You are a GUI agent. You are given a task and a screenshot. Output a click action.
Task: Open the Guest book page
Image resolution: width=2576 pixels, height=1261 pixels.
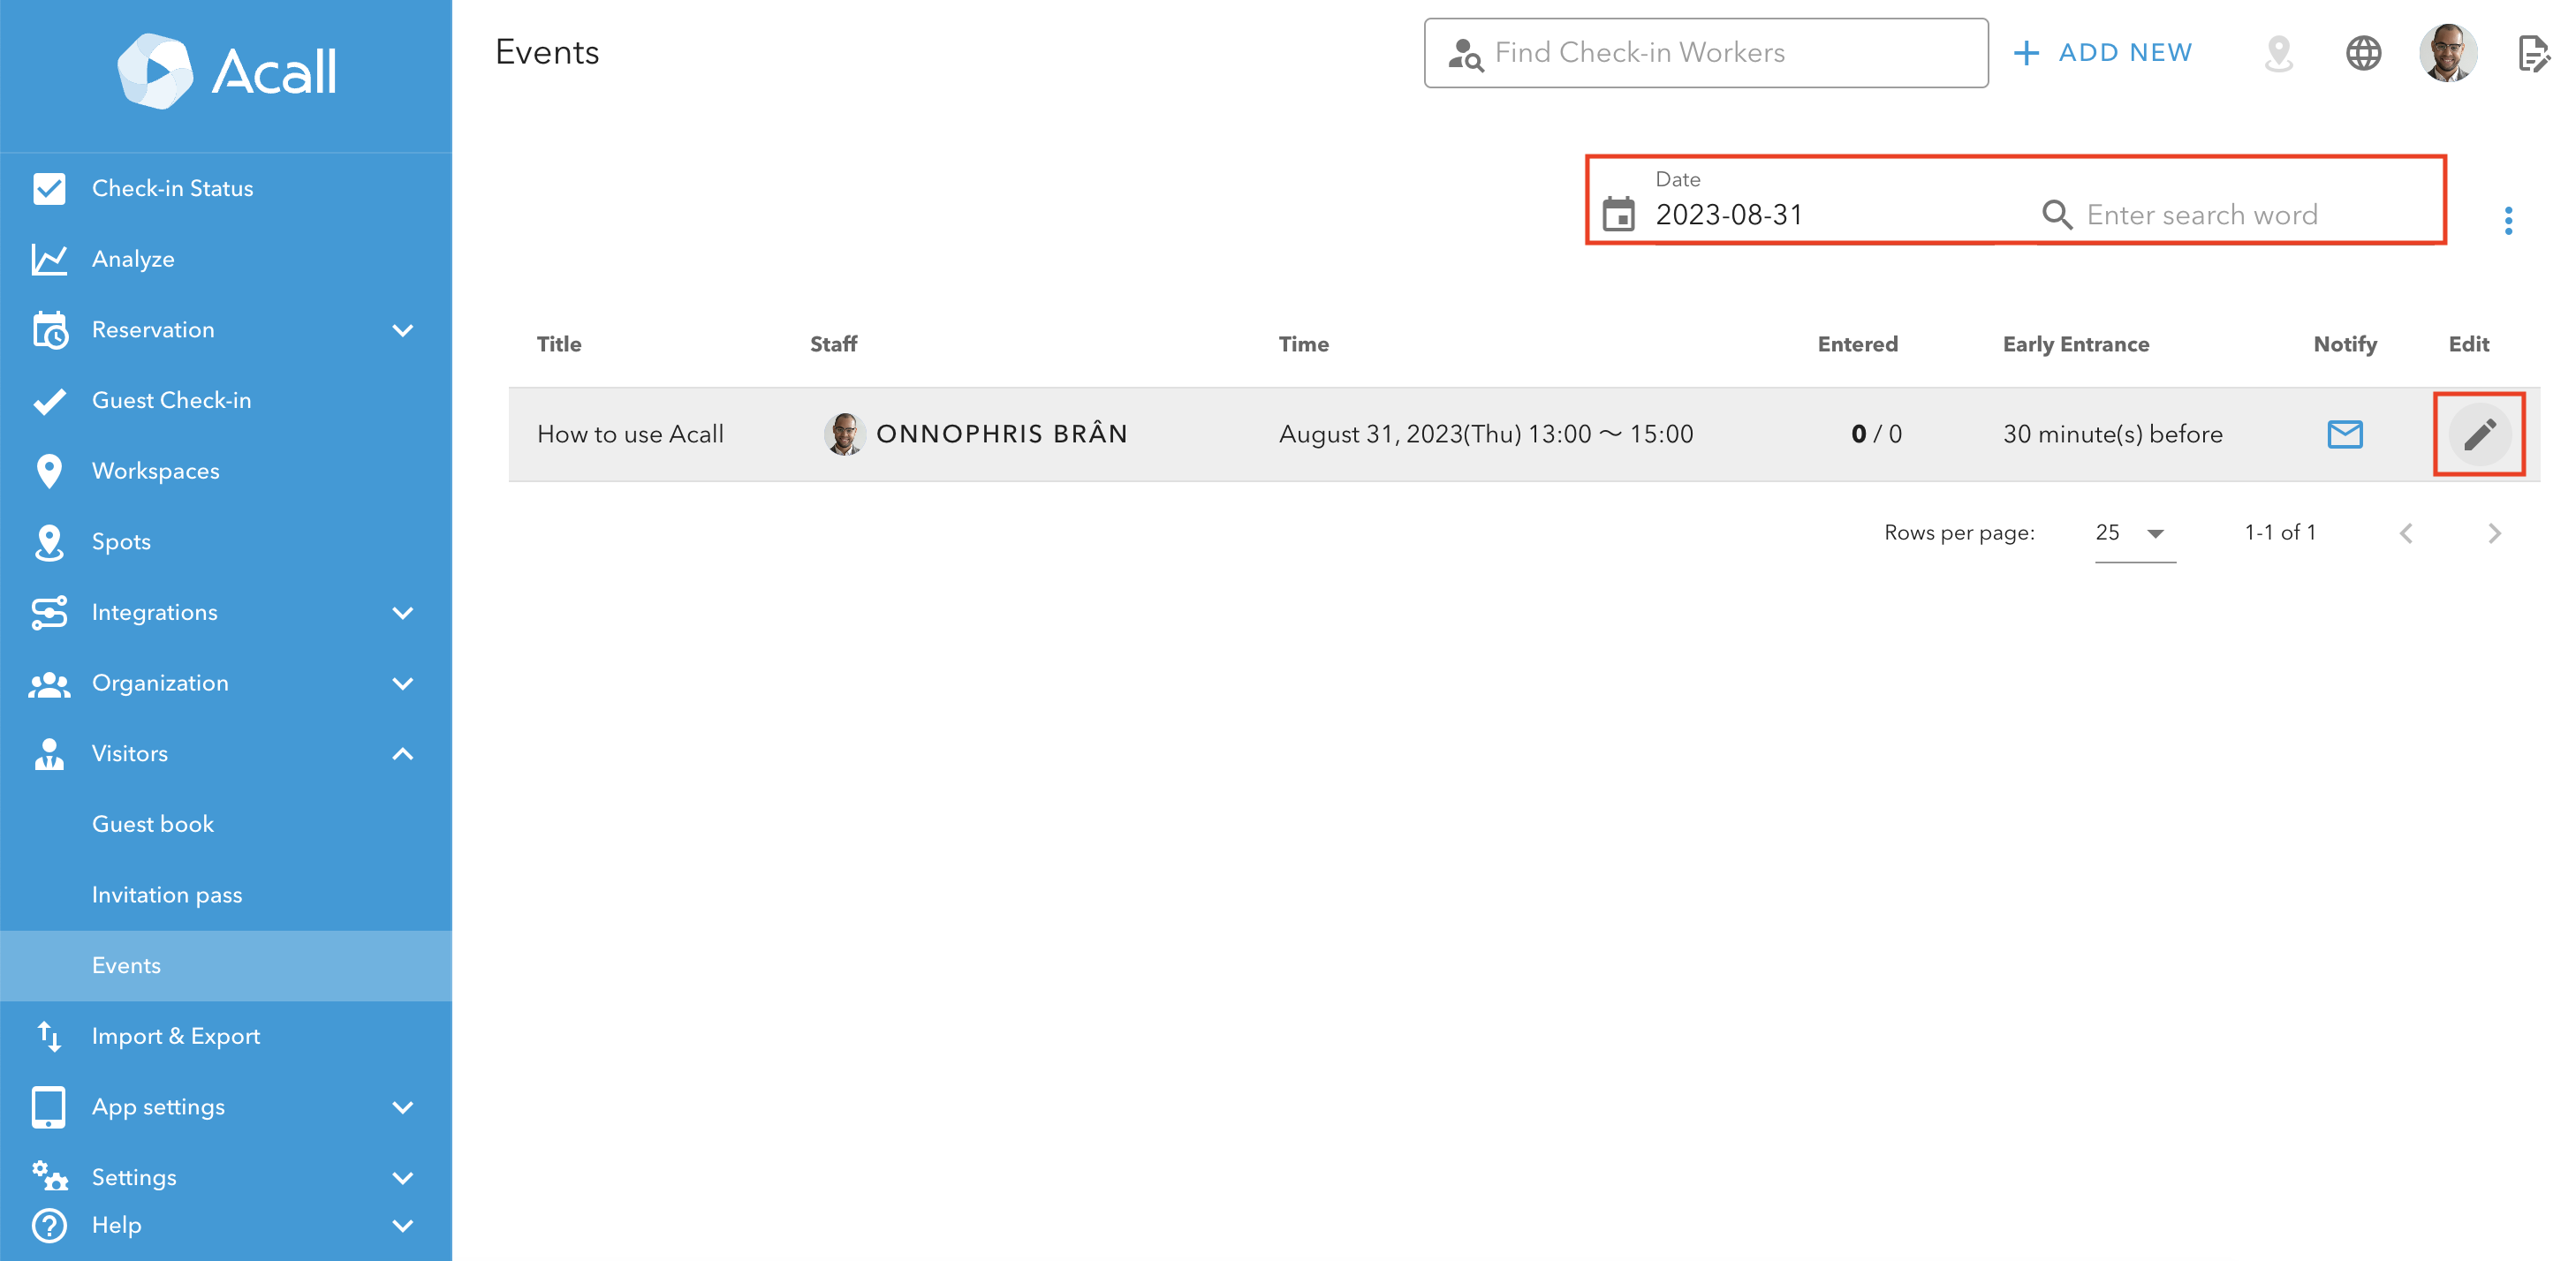coord(153,824)
